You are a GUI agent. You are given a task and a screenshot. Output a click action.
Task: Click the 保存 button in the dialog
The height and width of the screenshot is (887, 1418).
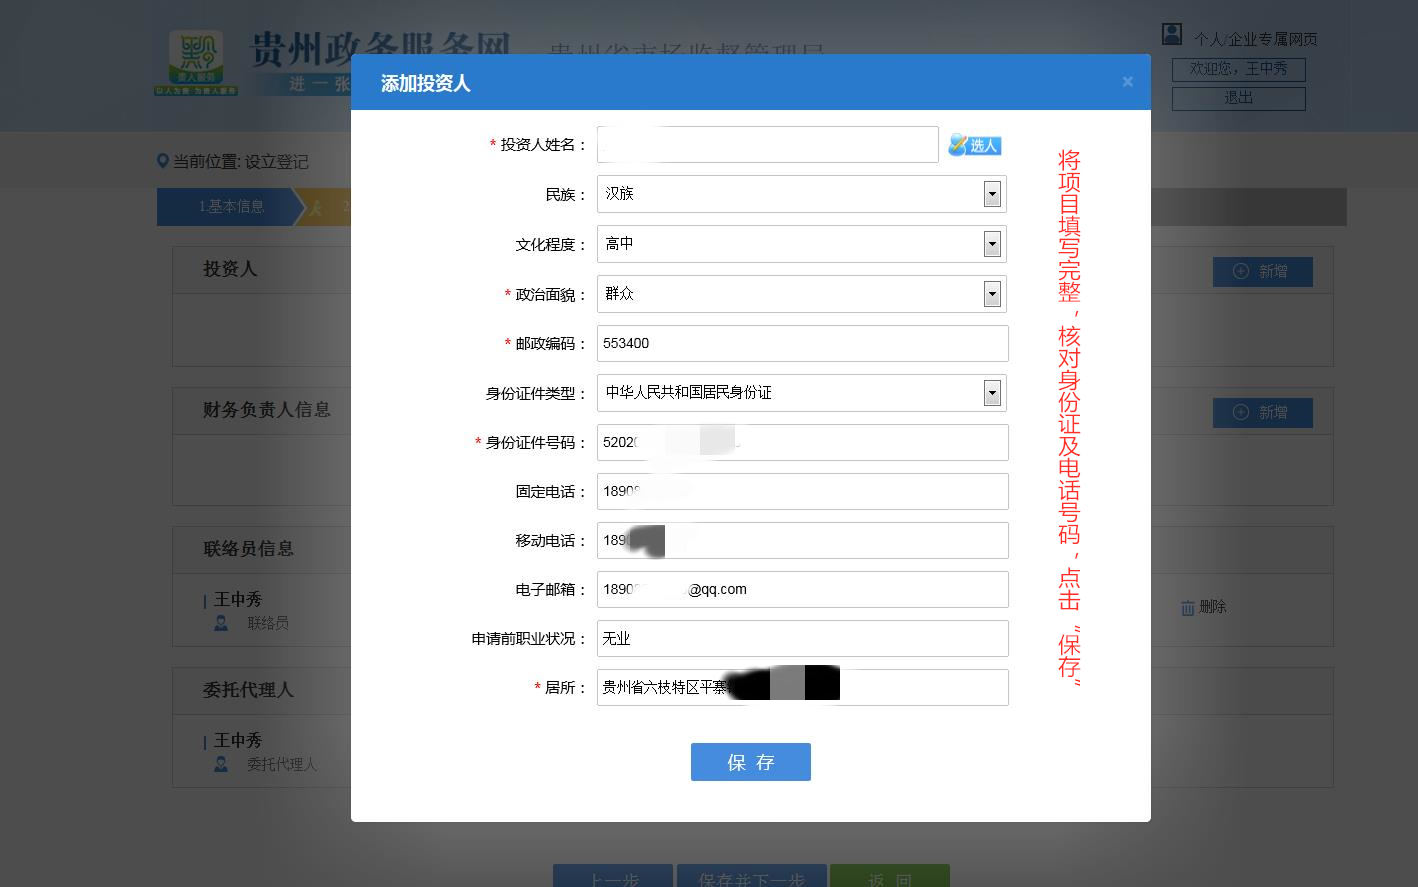751,762
